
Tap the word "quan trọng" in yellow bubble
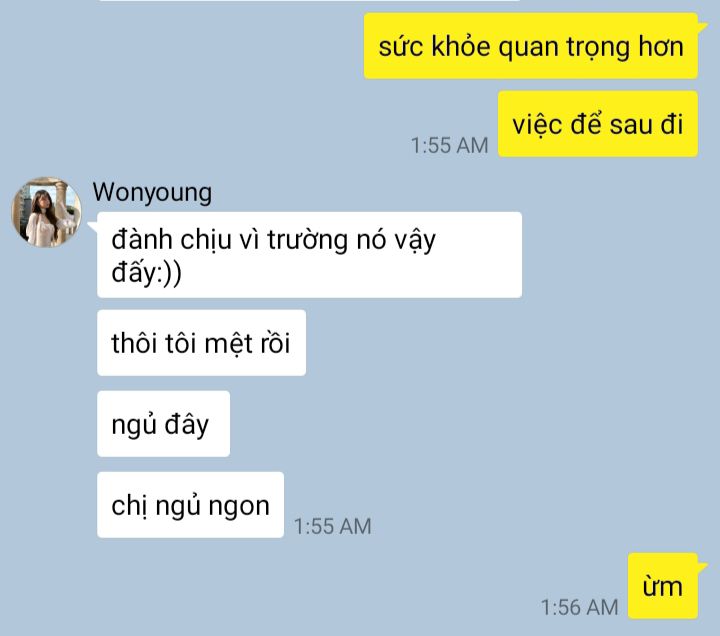565,48
